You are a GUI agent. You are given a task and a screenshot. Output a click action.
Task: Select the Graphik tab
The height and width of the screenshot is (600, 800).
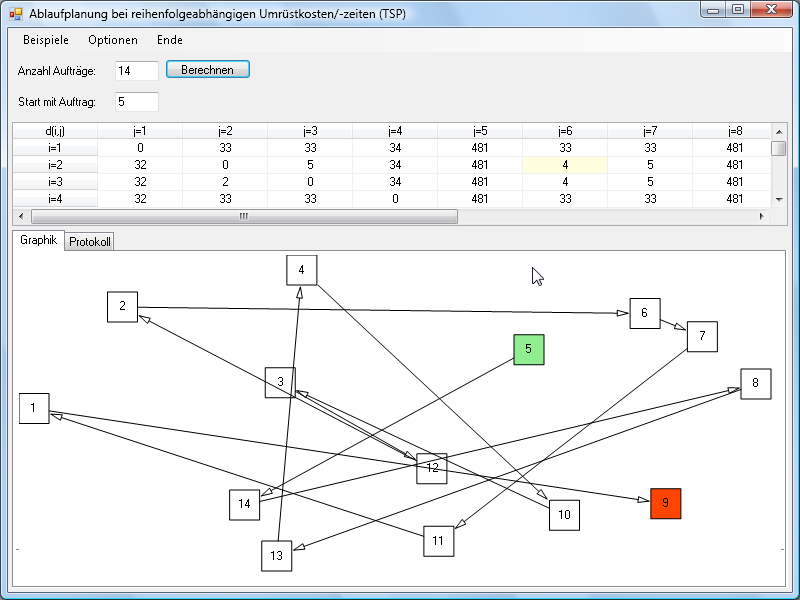[x=39, y=241]
